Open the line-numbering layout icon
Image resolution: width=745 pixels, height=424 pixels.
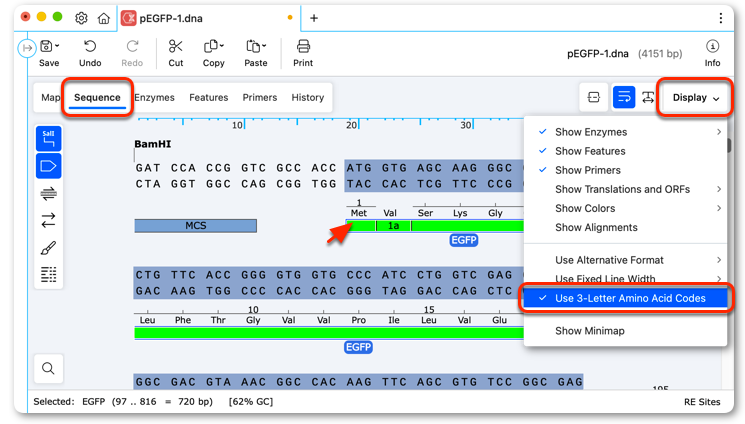pyautogui.click(x=48, y=274)
